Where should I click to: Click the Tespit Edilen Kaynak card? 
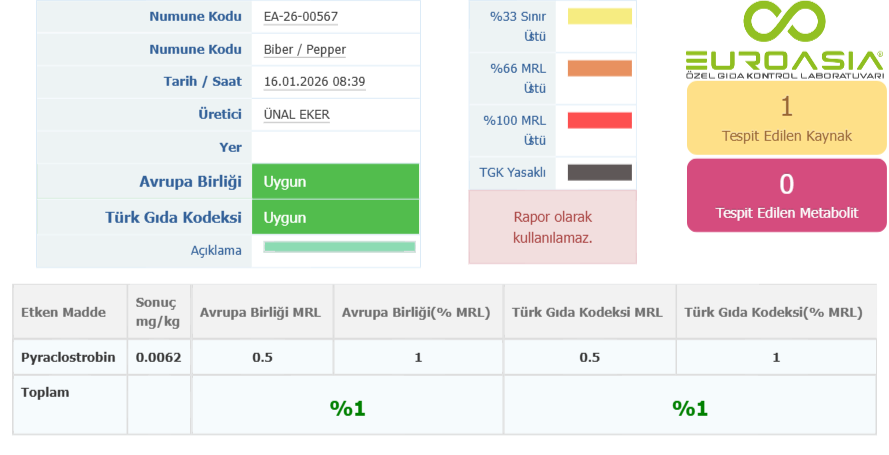pyautogui.click(x=786, y=118)
